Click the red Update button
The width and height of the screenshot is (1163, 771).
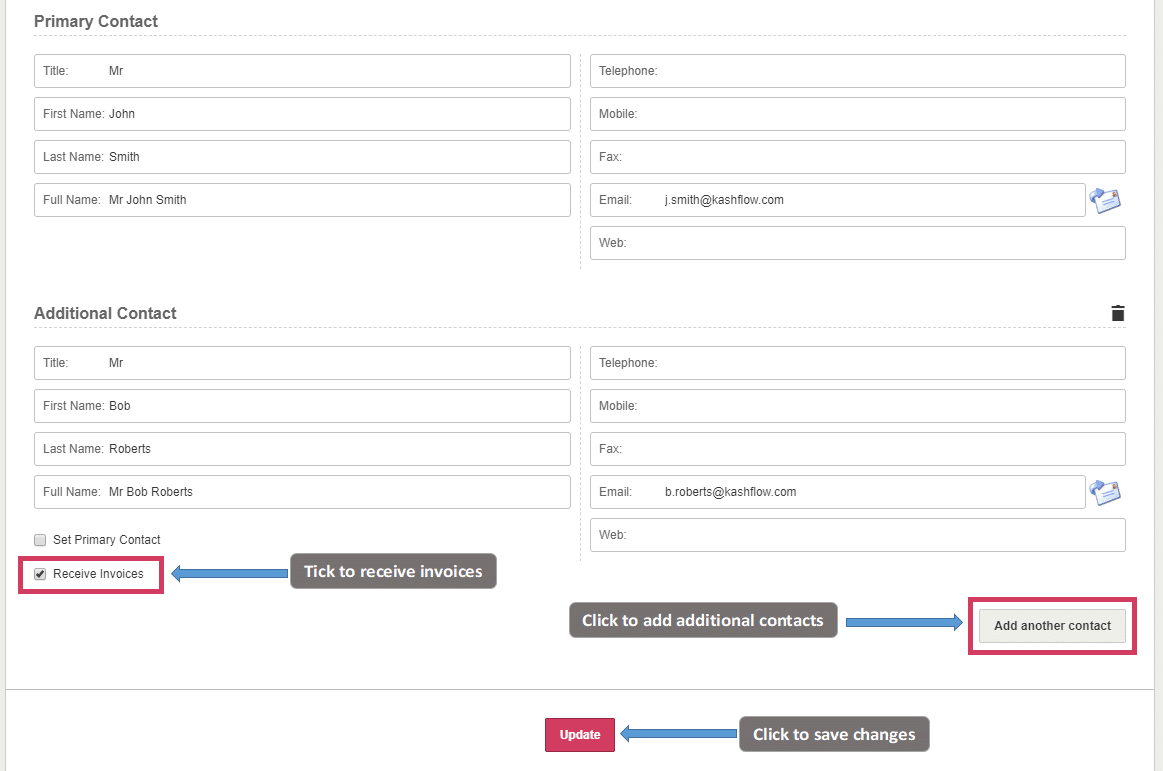coord(580,735)
